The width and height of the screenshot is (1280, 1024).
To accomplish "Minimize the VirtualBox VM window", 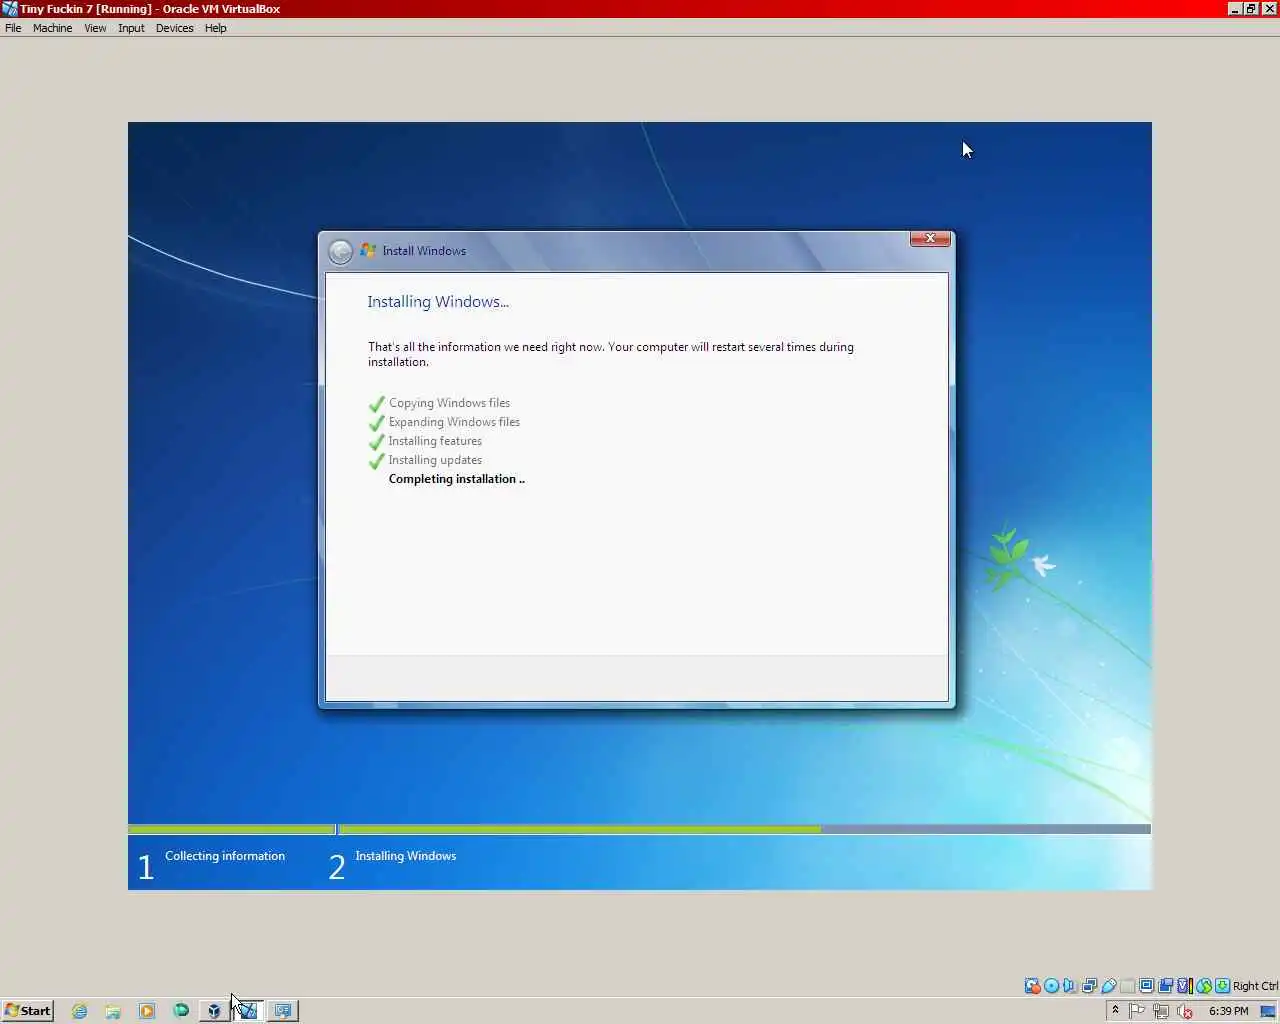I will (1235, 8).
